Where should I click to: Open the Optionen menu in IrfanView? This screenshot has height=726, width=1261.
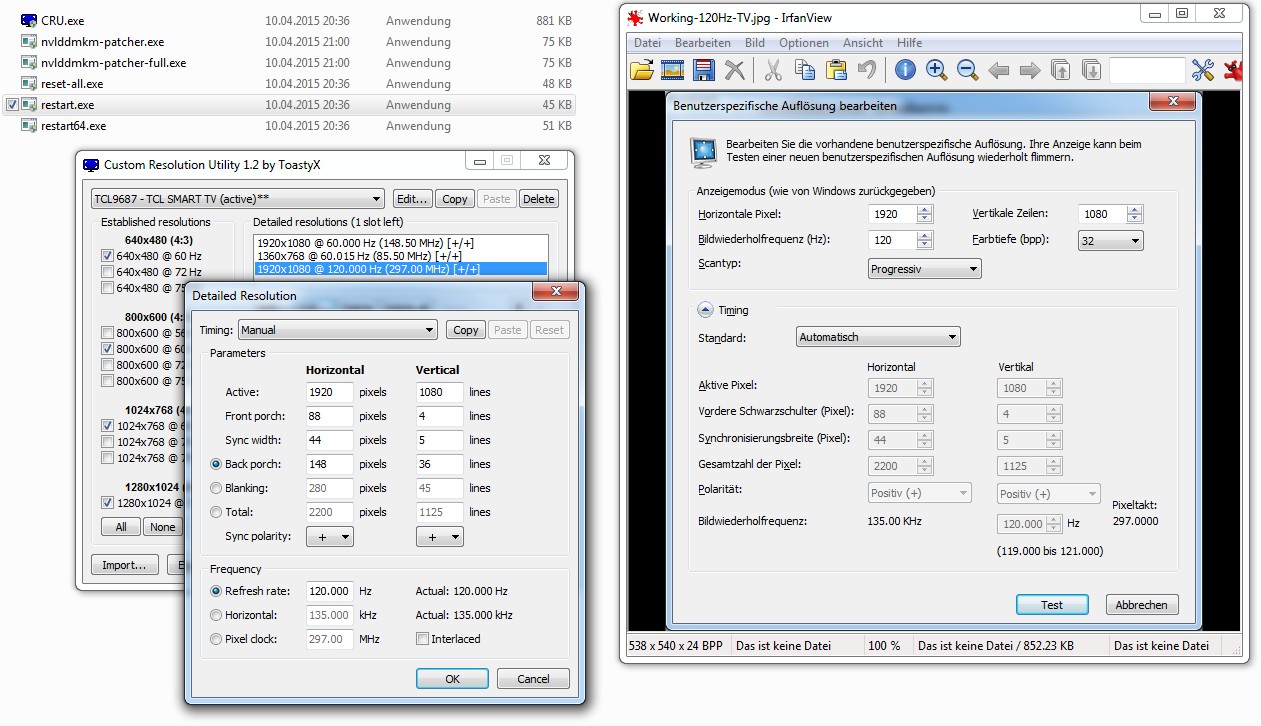[x=804, y=43]
